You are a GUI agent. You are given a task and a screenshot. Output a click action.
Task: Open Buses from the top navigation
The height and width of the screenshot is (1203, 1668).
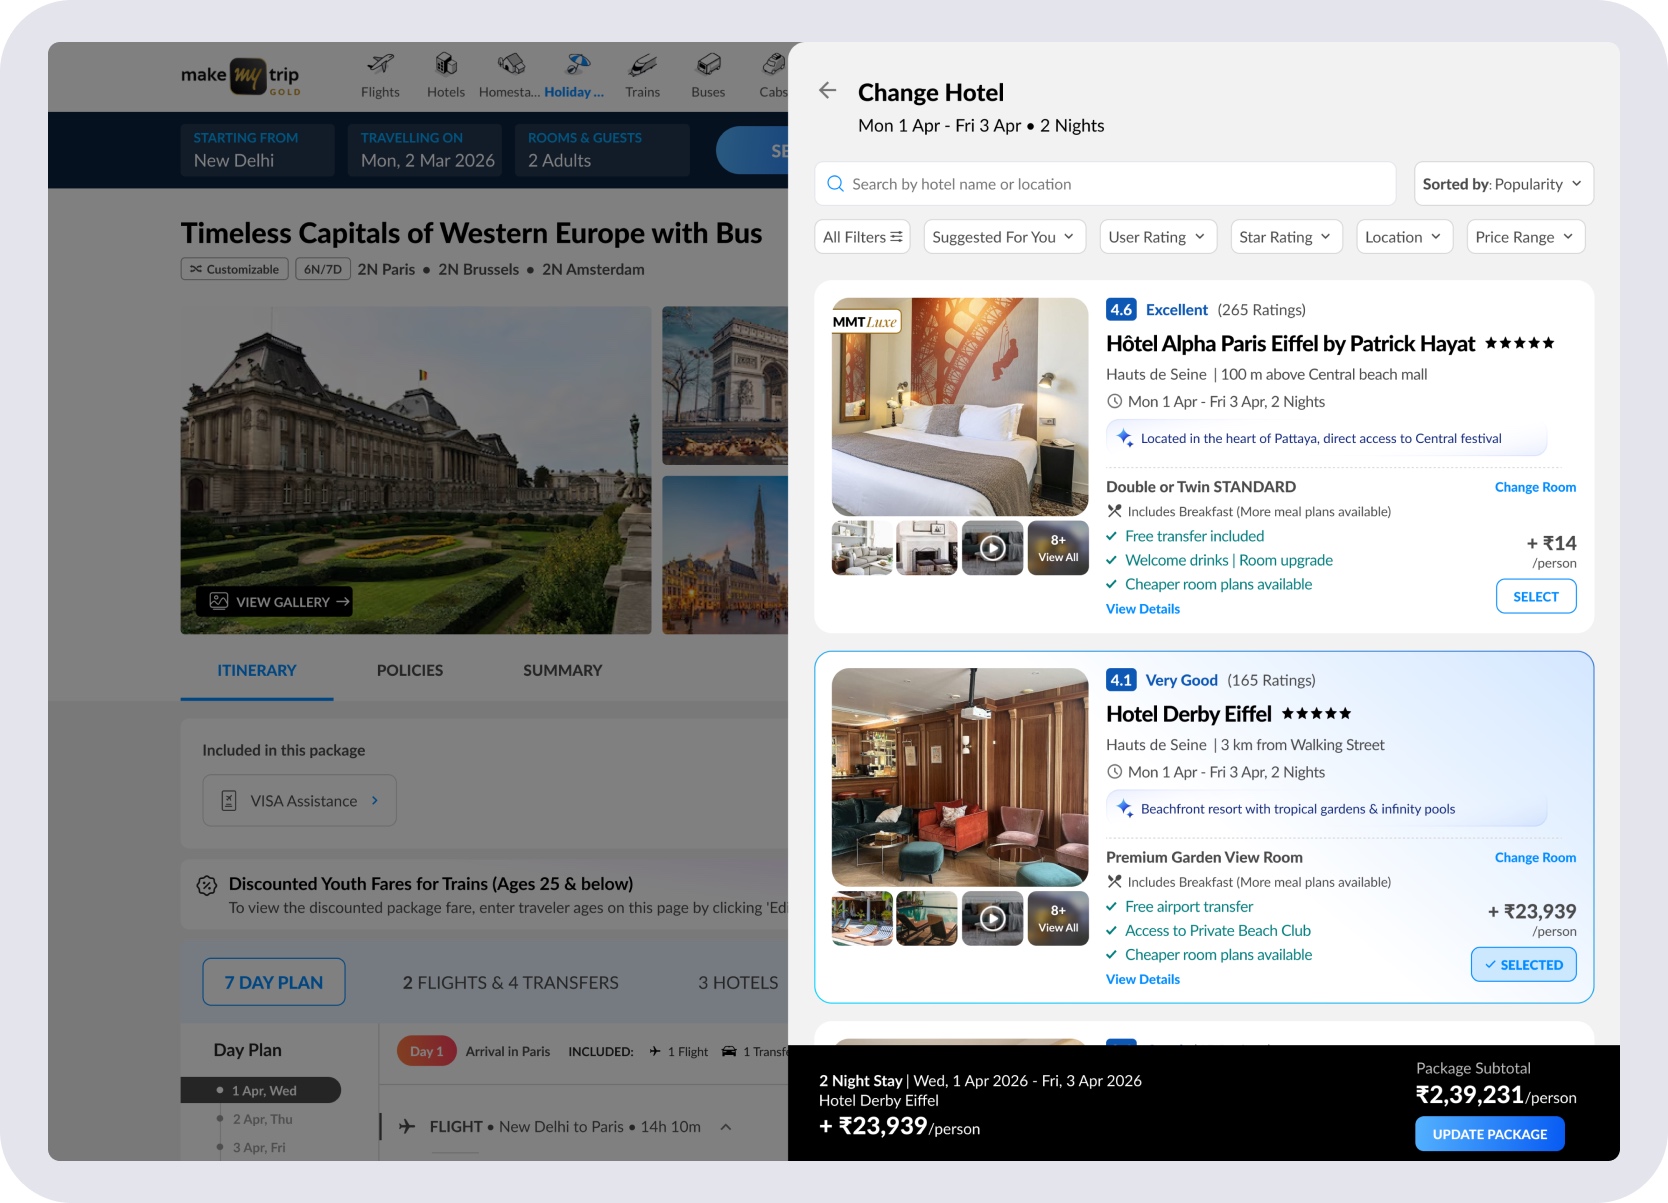pos(708,76)
